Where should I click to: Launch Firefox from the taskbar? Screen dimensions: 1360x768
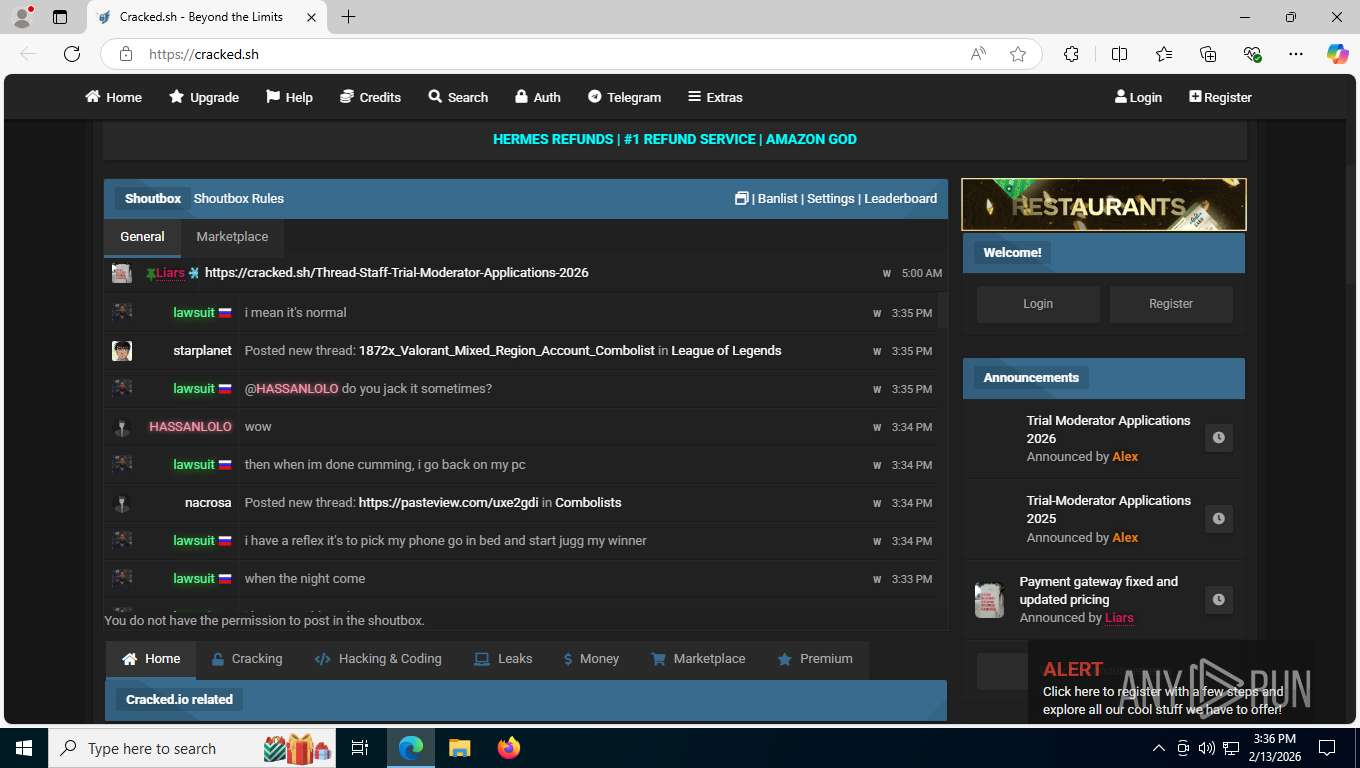pyautogui.click(x=509, y=748)
